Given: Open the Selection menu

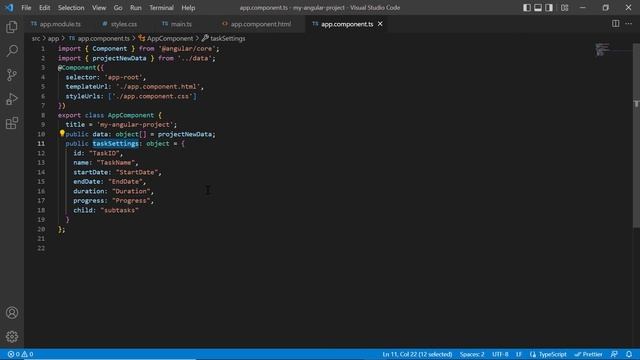Looking at the screenshot, I should coord(71,8).
